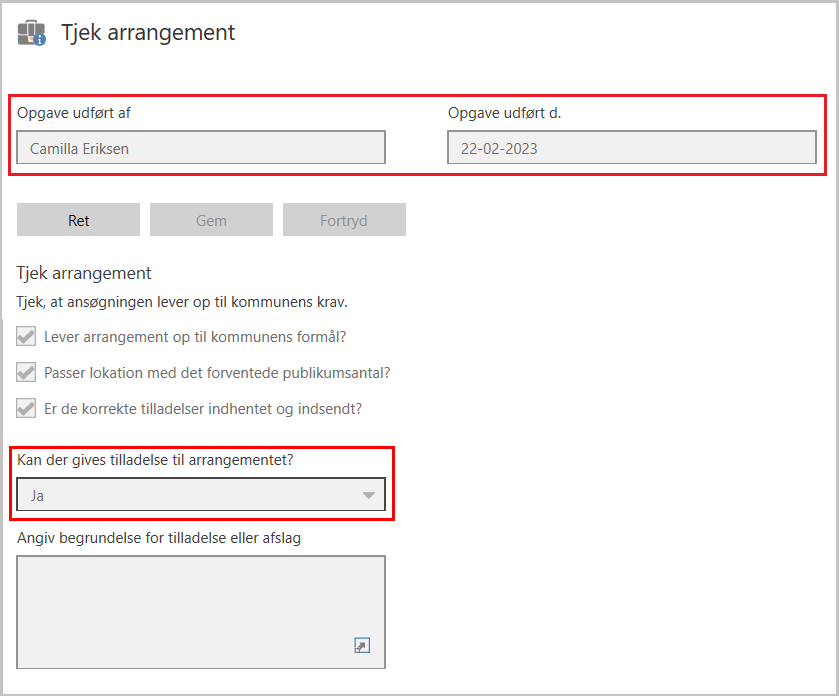The width and height of the screenshot is (839, 696).
Task: Click the 'Angiv begrundelse for tilladelse eller afslag' label
Action: [159, 538]
